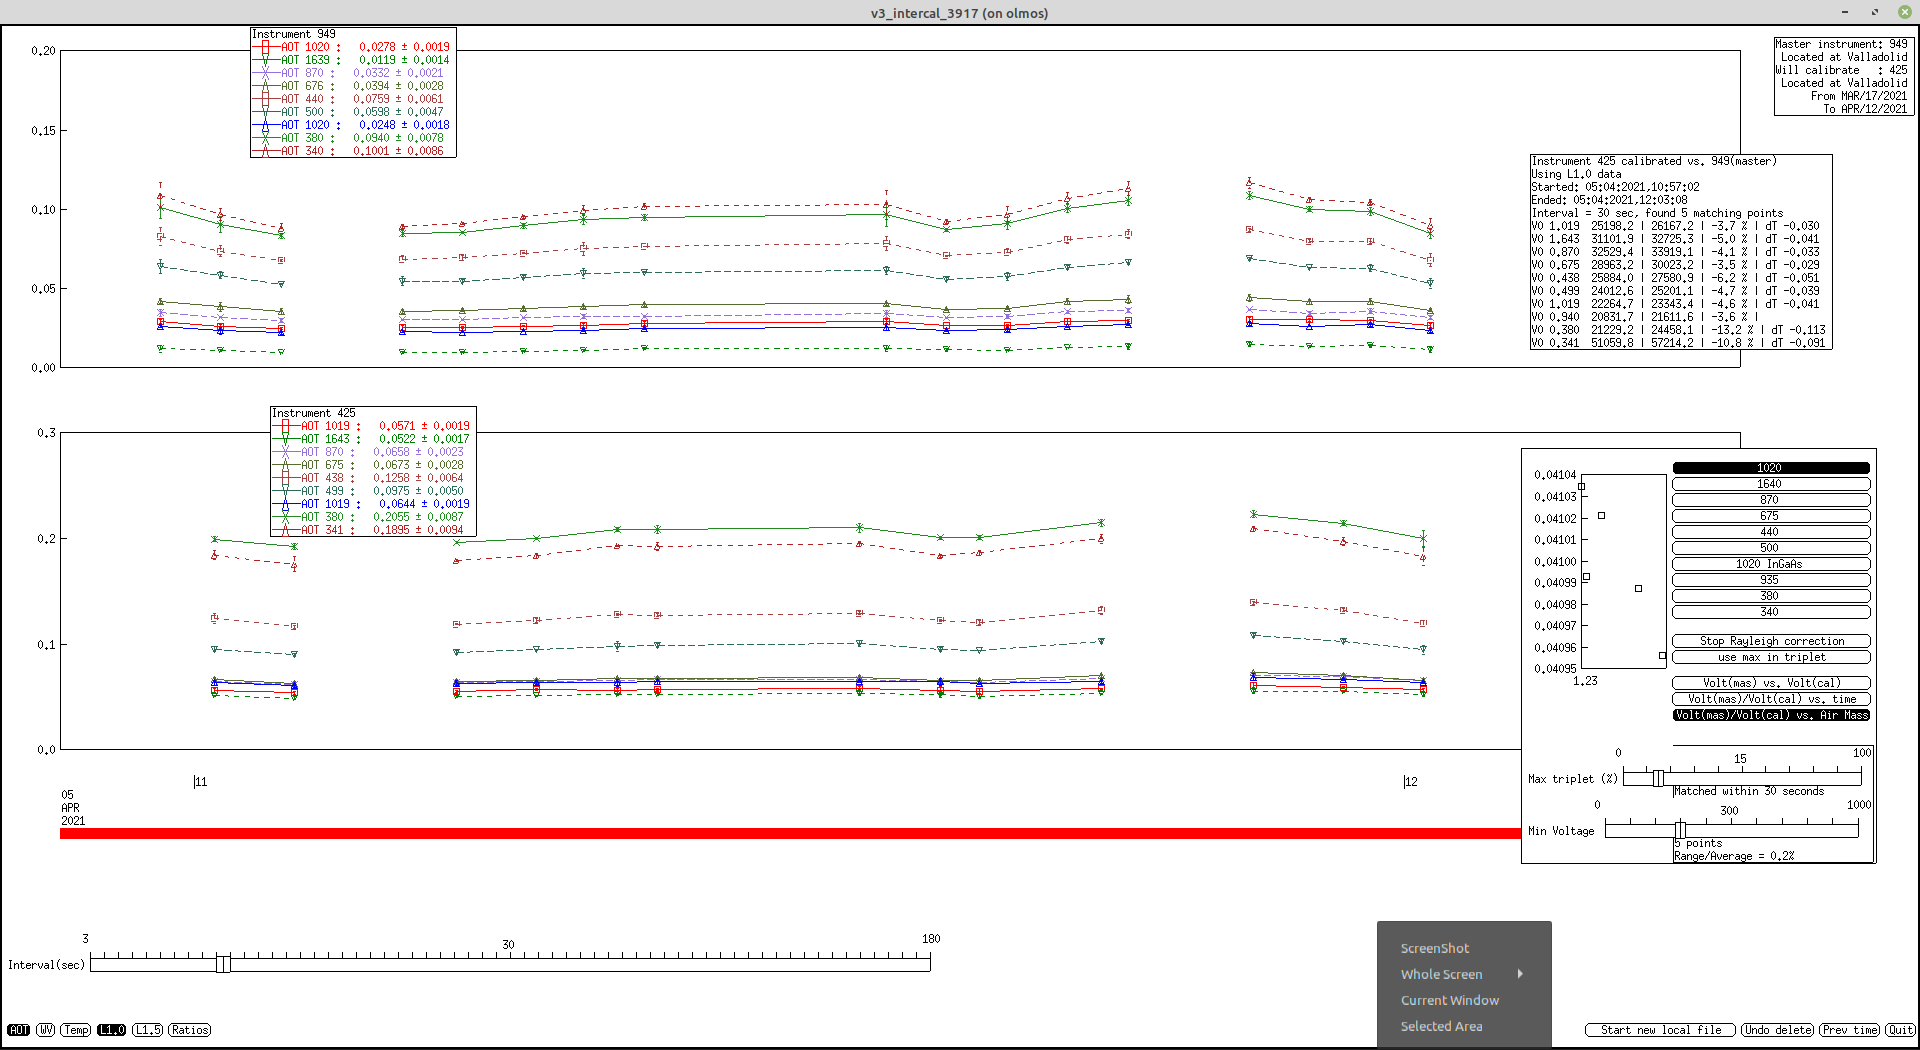Viewport: 1920px width, 1050px height.
Task: Click the Min Voltage slider handle
Action: 1681,830
